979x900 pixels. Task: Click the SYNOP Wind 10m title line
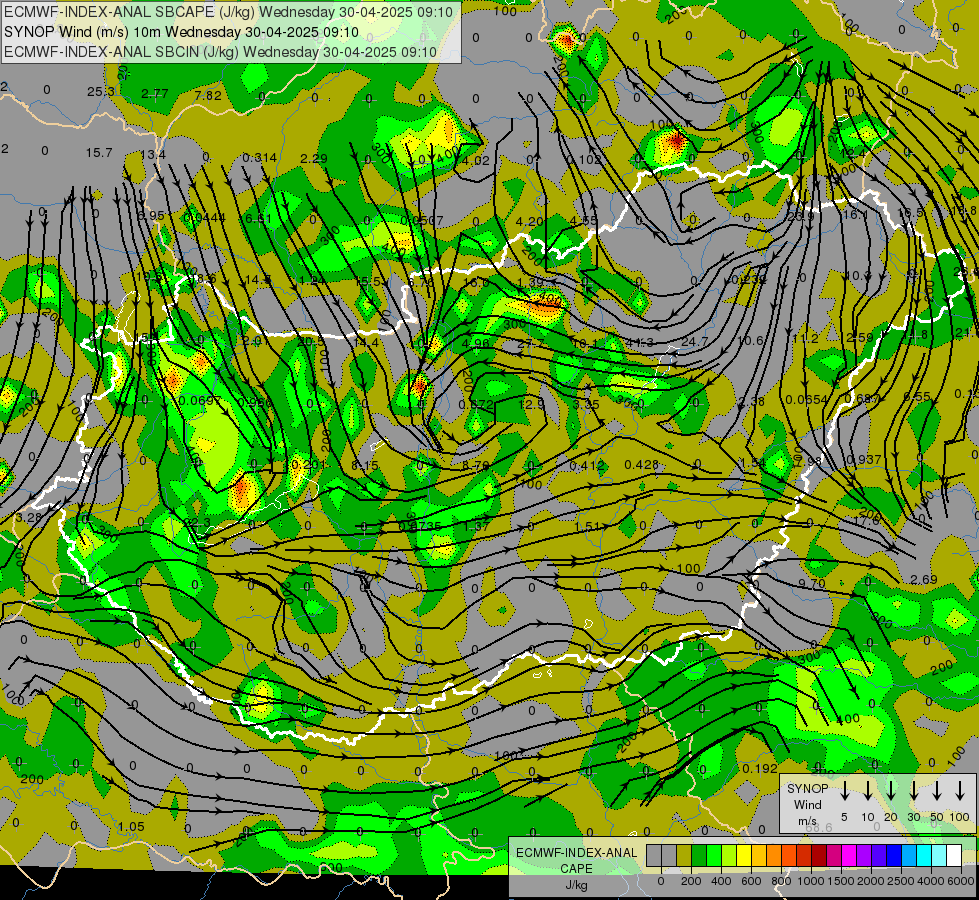point(181,32)
